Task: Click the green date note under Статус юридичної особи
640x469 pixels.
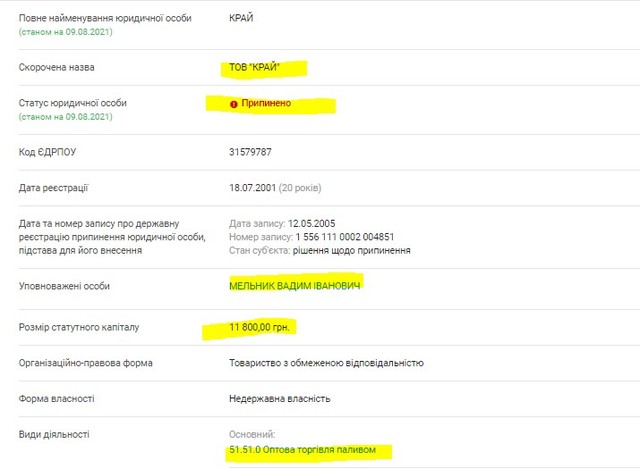Action: point(66,117)
